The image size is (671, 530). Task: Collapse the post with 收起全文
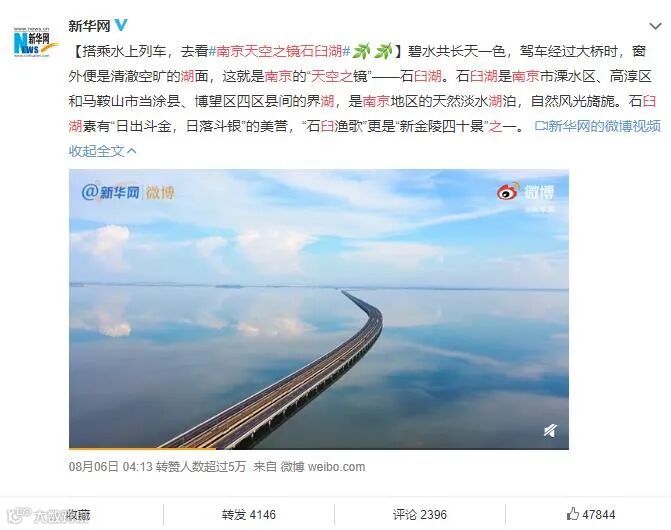(x=103, y=151)
